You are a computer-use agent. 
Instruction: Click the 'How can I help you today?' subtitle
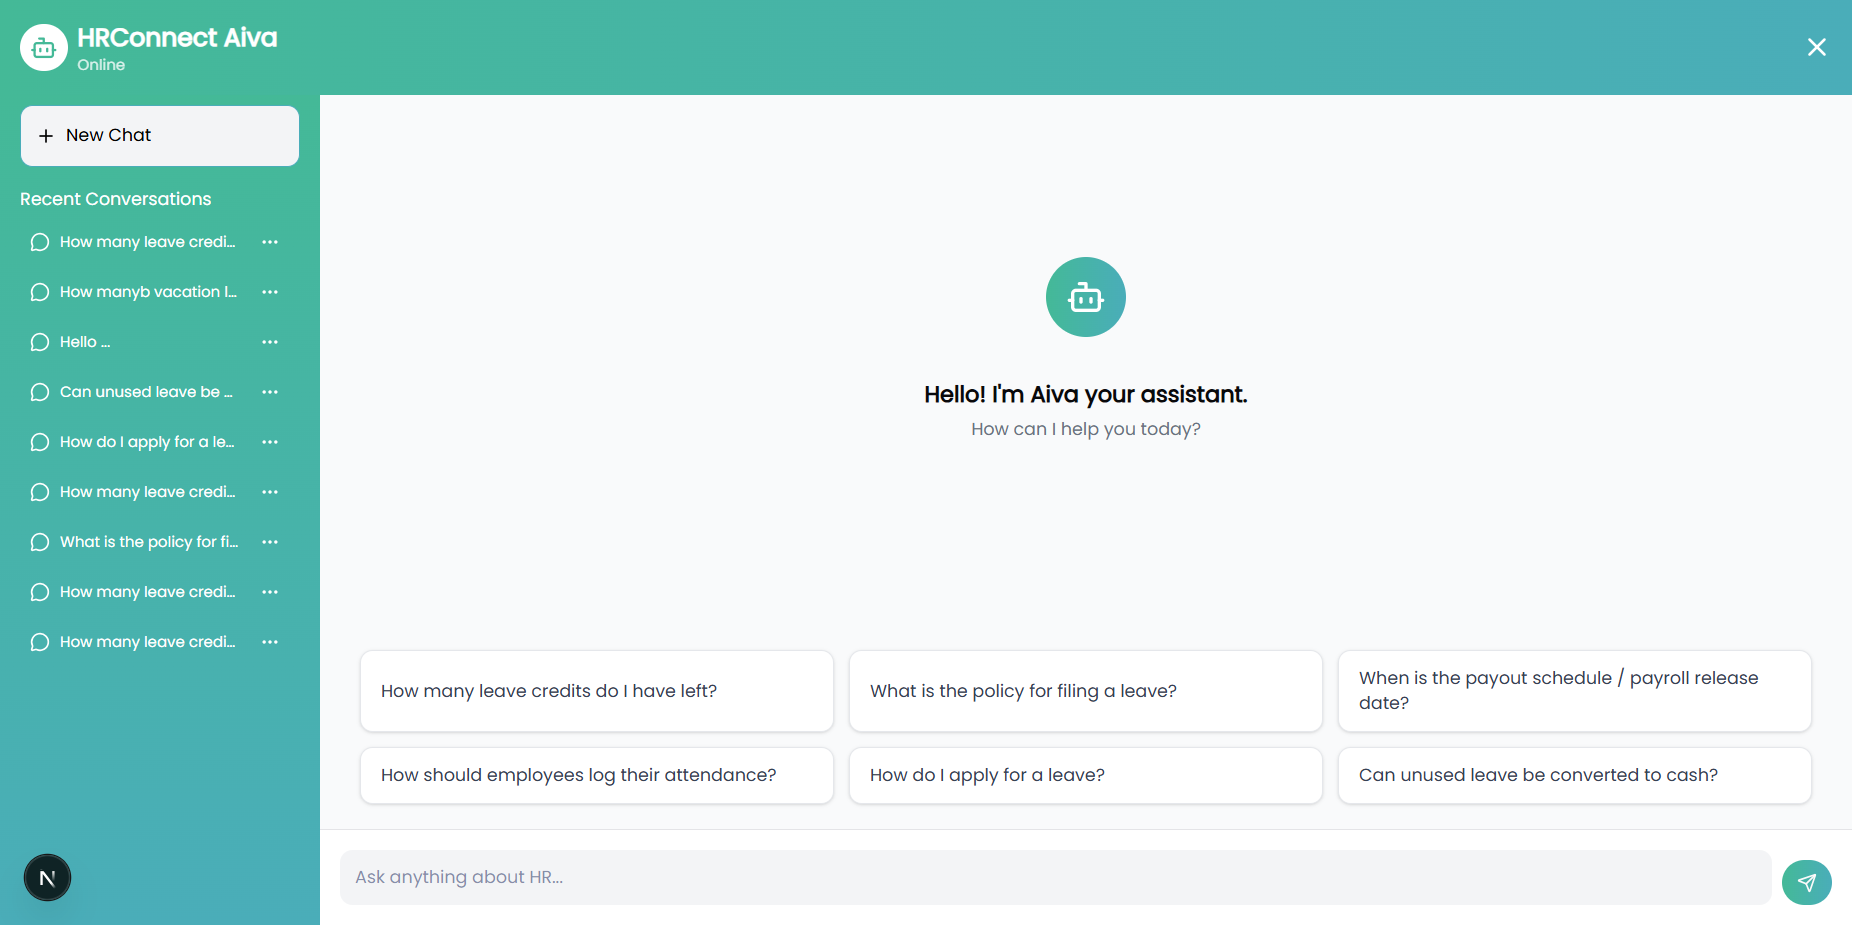[x=1086, y=429]
